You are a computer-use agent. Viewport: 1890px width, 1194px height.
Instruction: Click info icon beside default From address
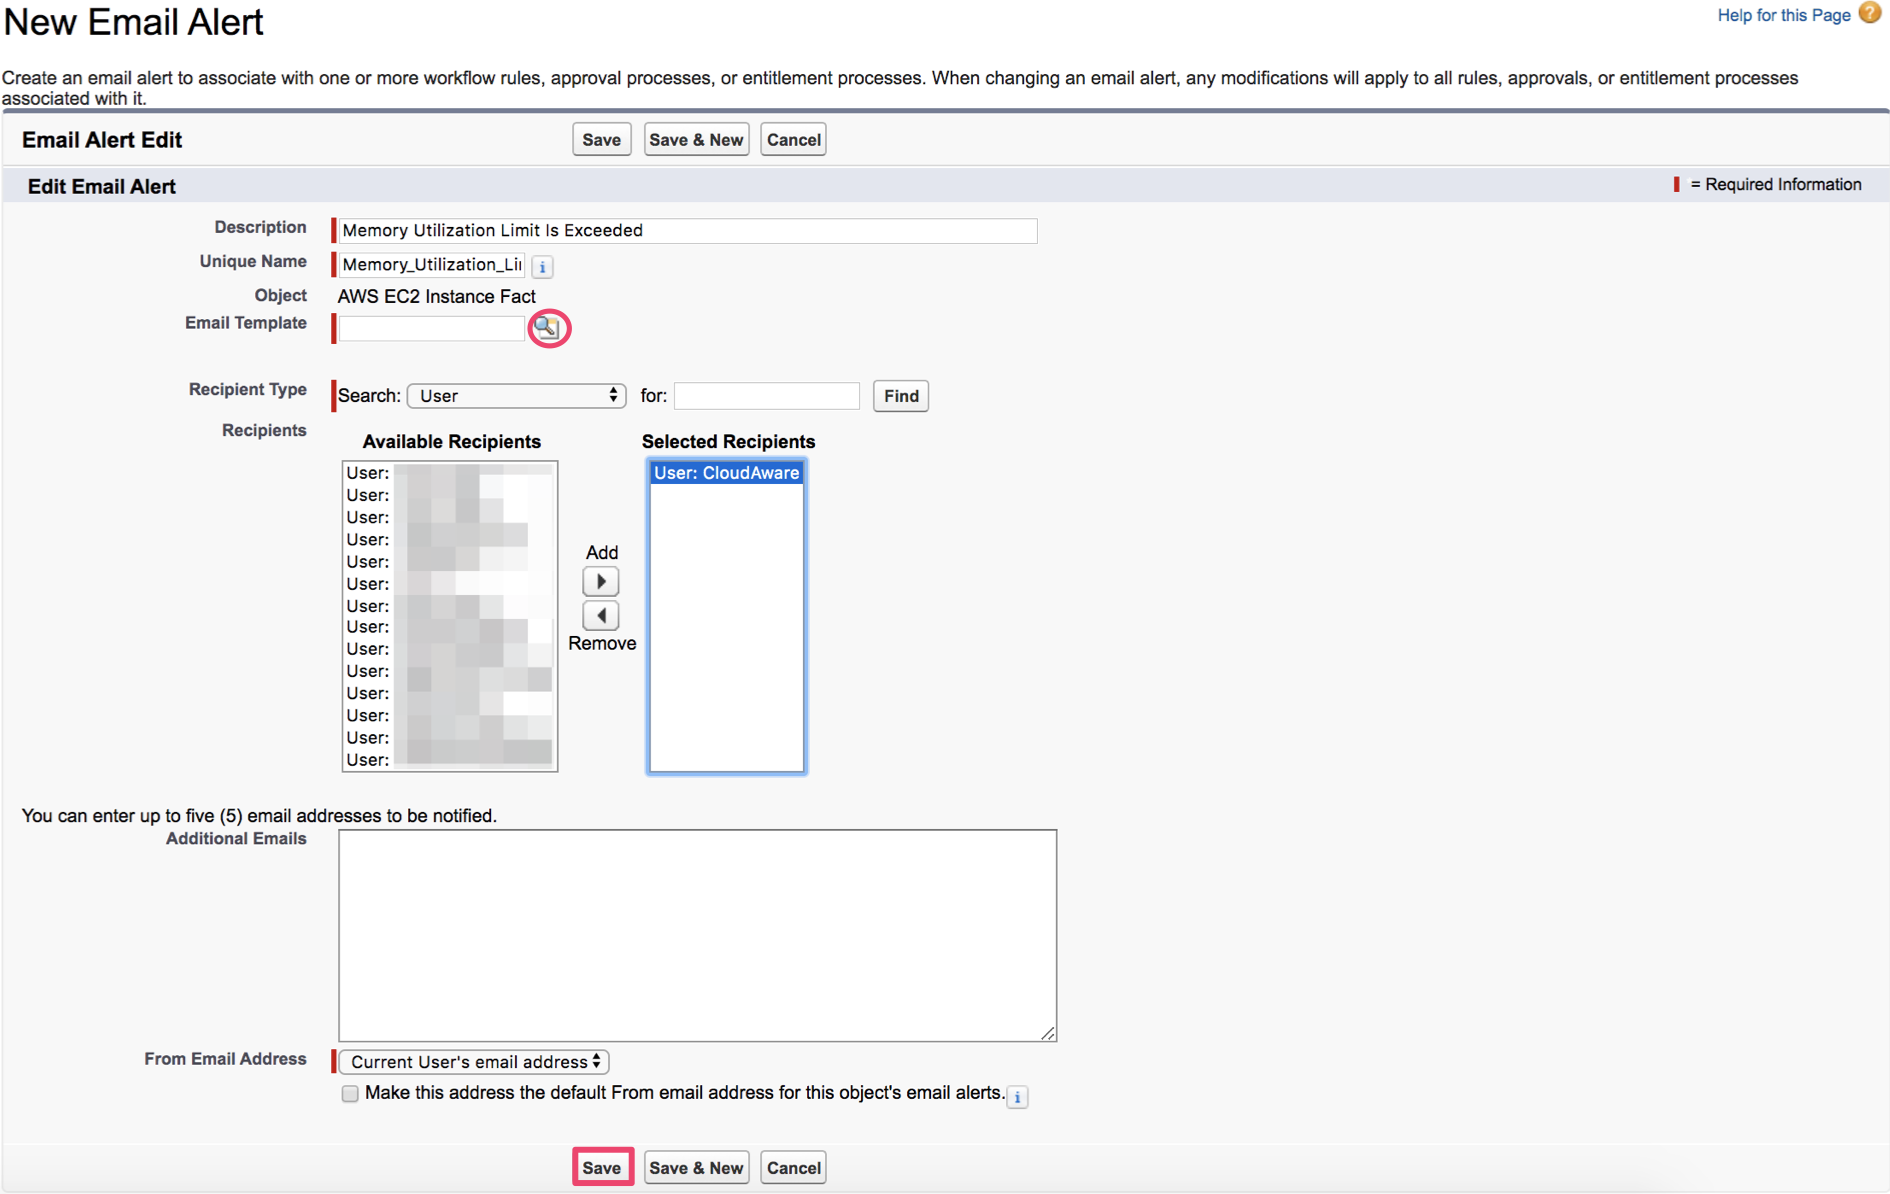tap(1017, 1097)
